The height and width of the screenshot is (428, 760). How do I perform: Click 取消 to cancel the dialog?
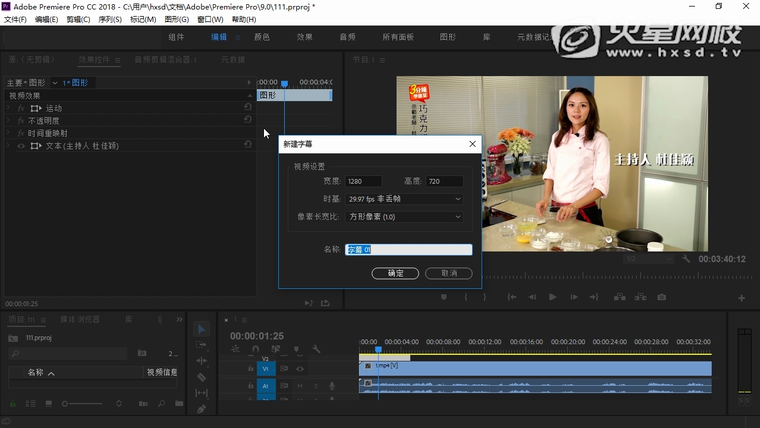[x=448, y=273]
